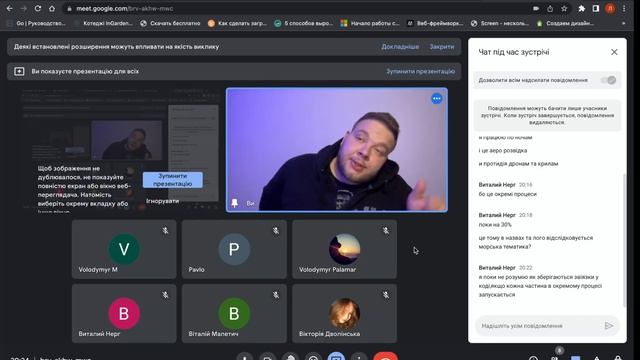The image size is (640, 360).
Task: Click the camera indicator icon in address bar
Action: [x=536, y=8]
